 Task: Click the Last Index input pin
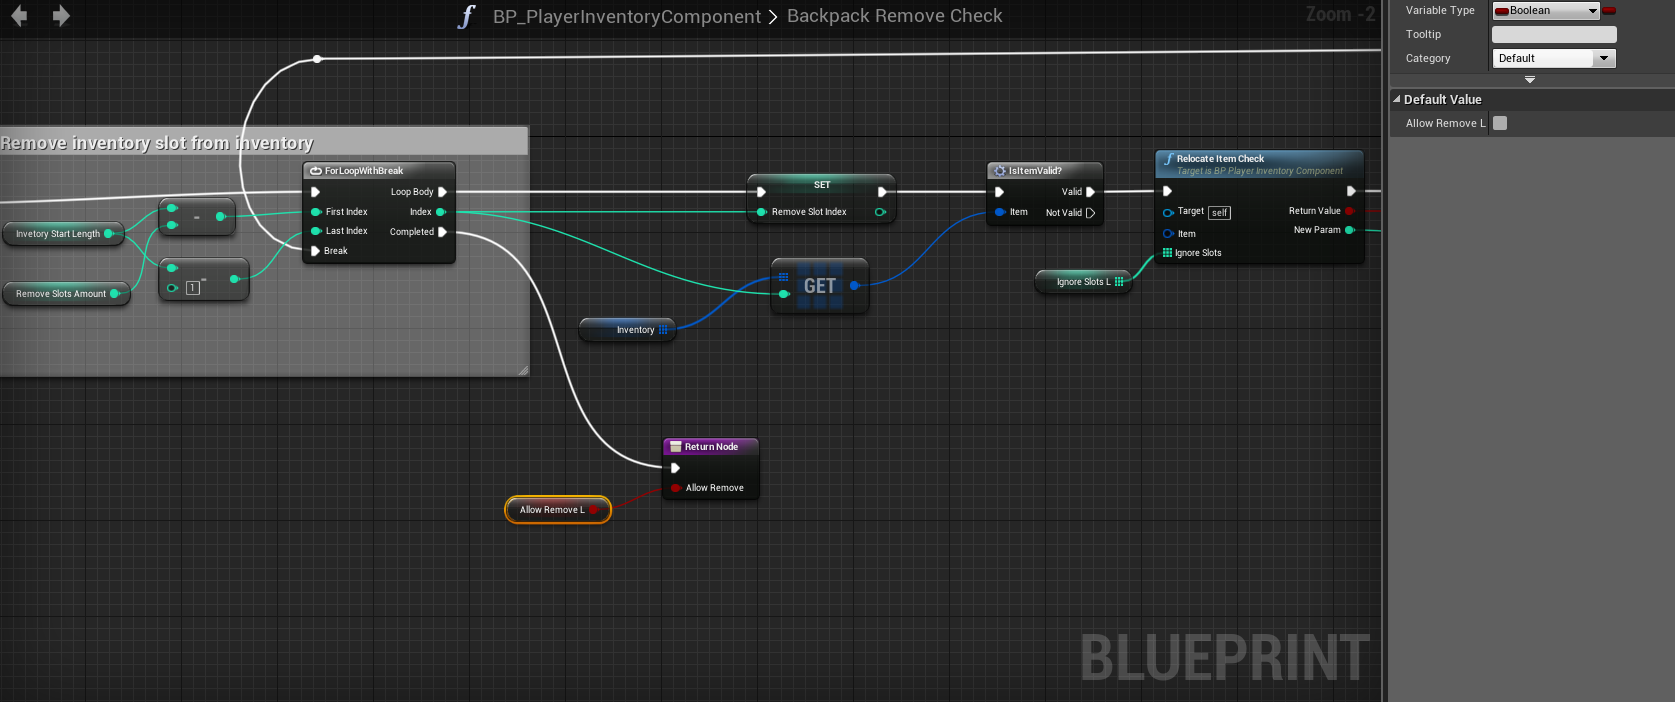point(316,231)
